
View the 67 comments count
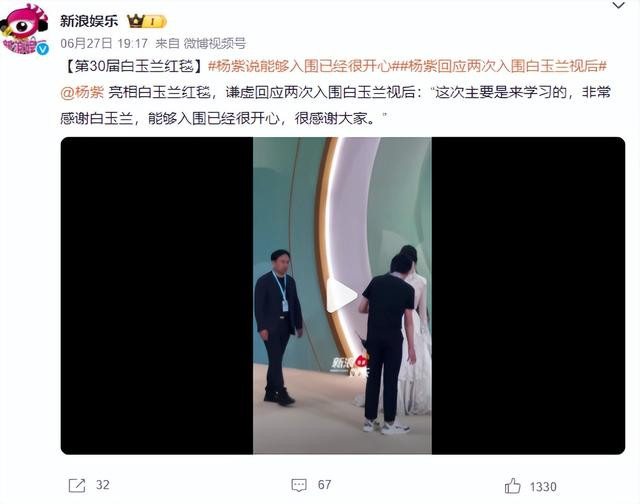[324, 485]
